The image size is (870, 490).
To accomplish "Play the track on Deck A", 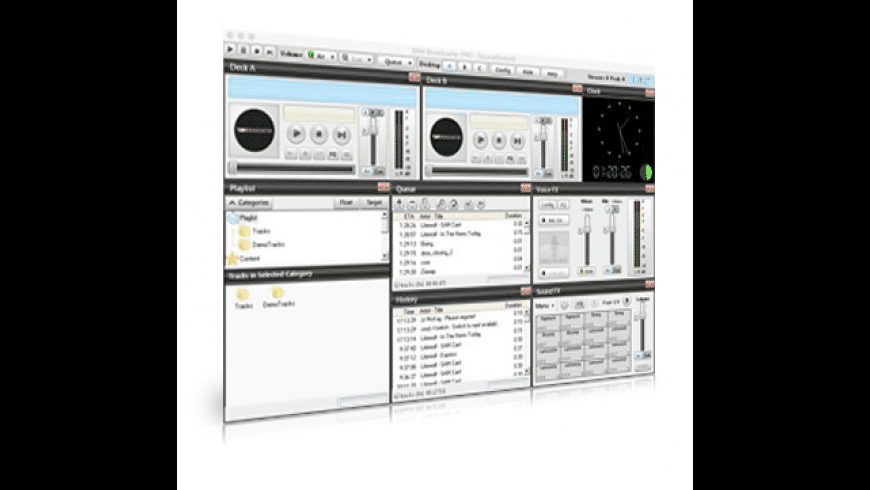I will 296,134.
